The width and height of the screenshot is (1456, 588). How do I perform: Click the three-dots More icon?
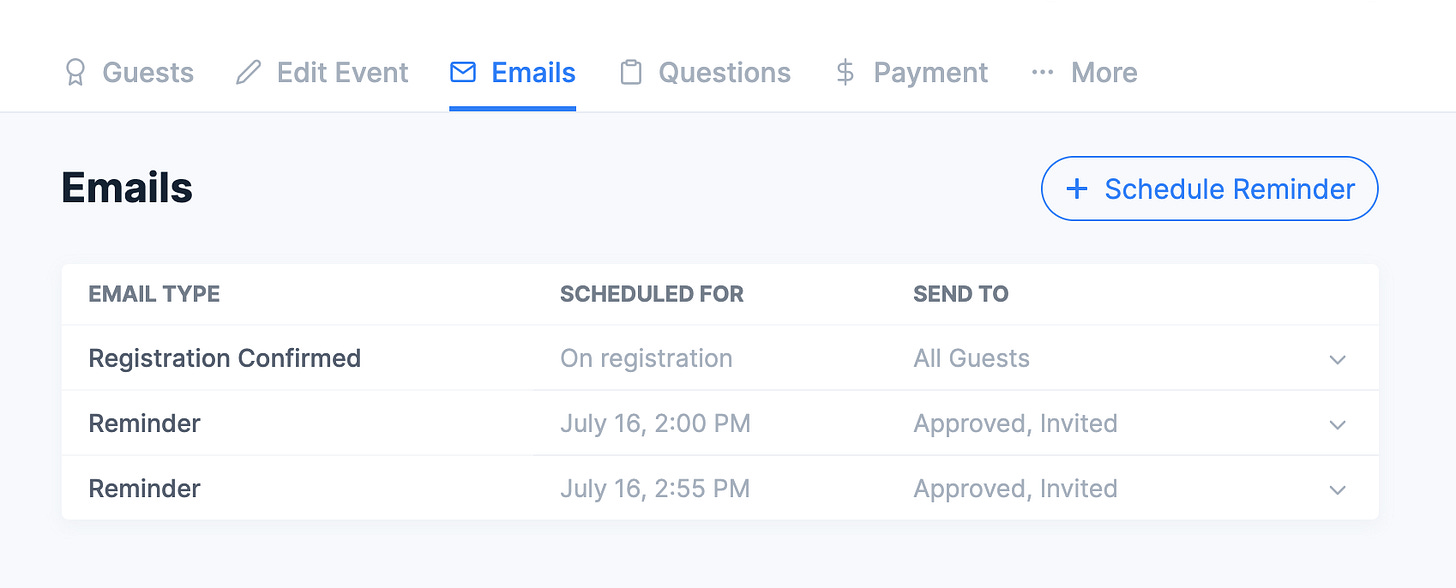pos(1043,73)
